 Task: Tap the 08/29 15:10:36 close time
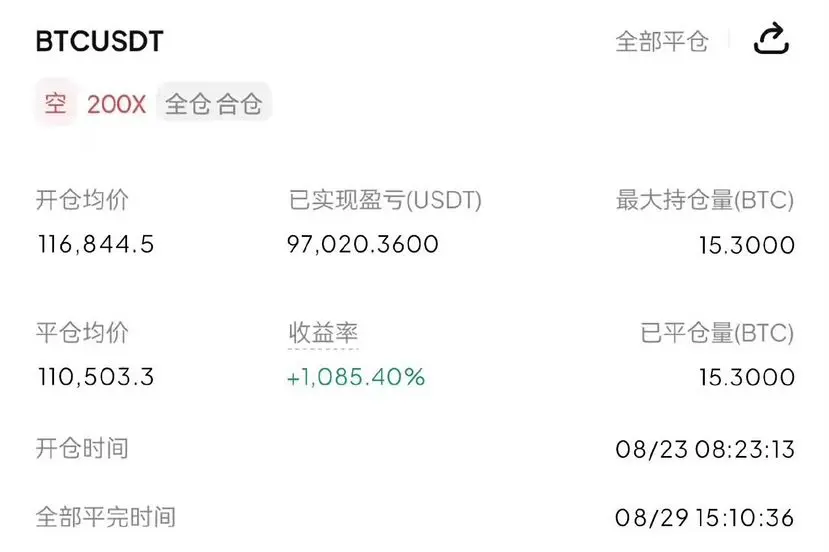pos(705,517)
